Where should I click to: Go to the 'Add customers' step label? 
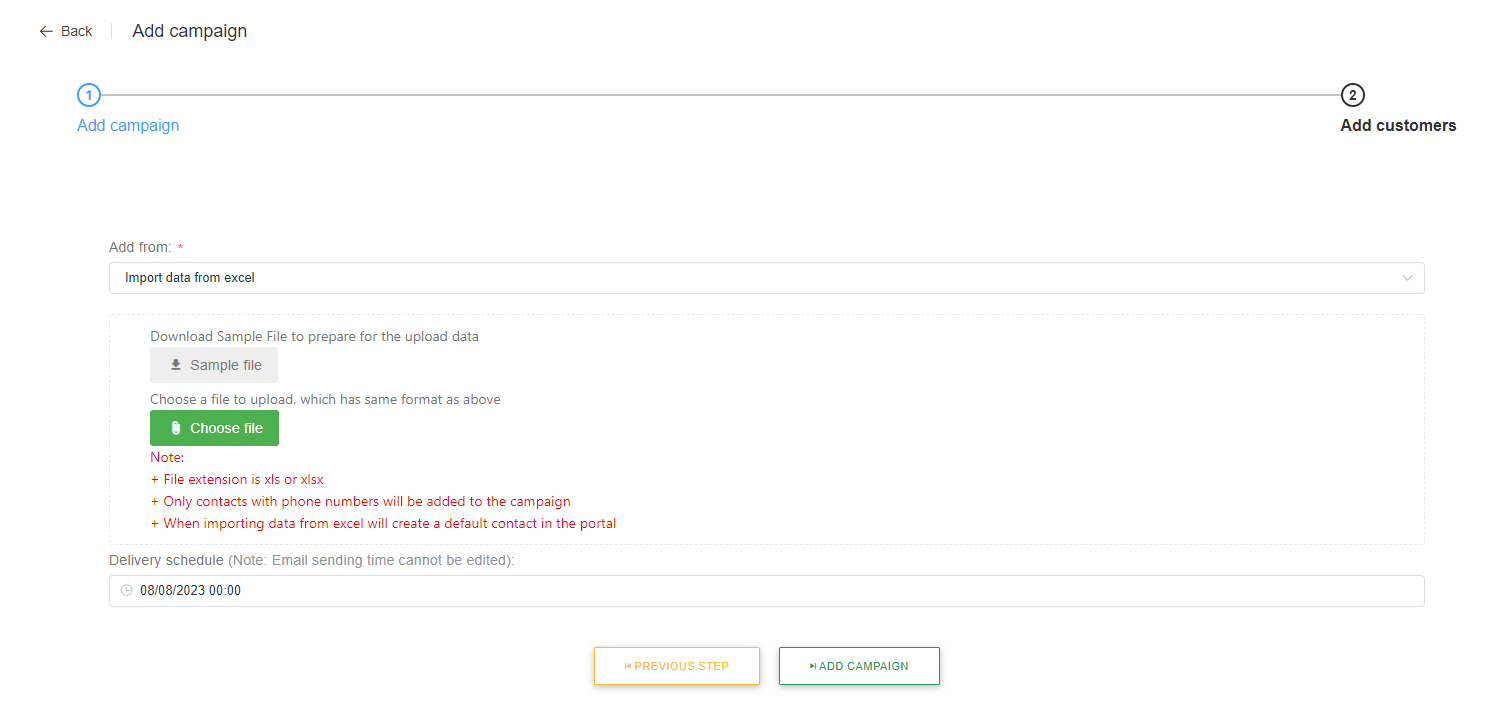[x=1397, y=126]
